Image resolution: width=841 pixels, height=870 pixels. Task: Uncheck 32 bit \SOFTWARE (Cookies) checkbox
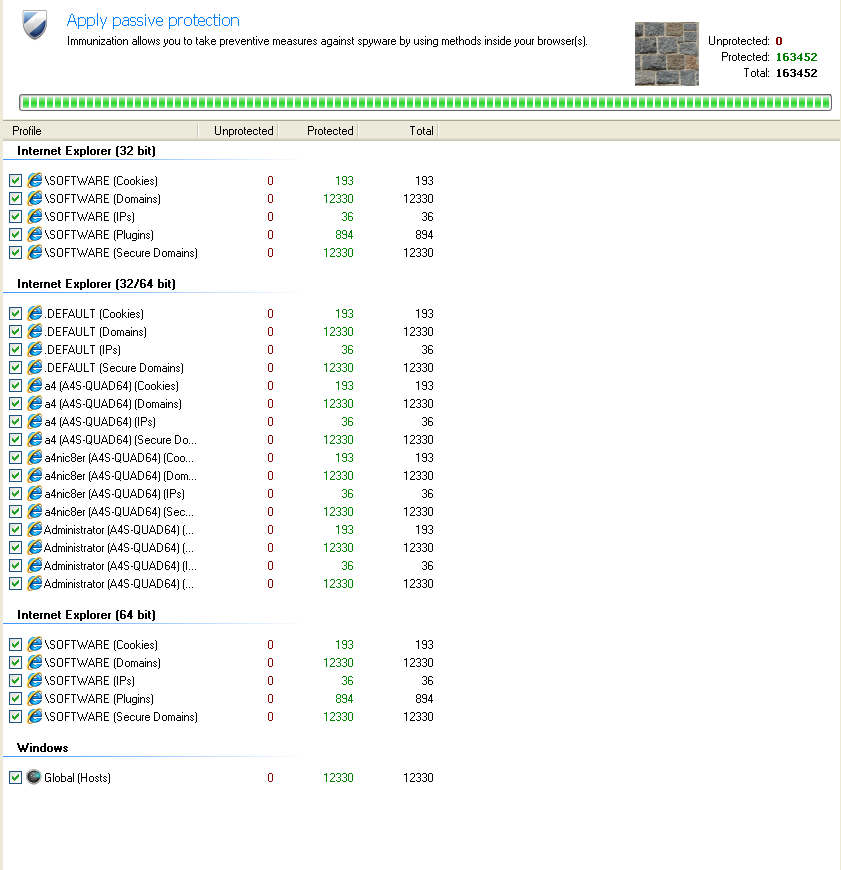click(x=16, y=181)
